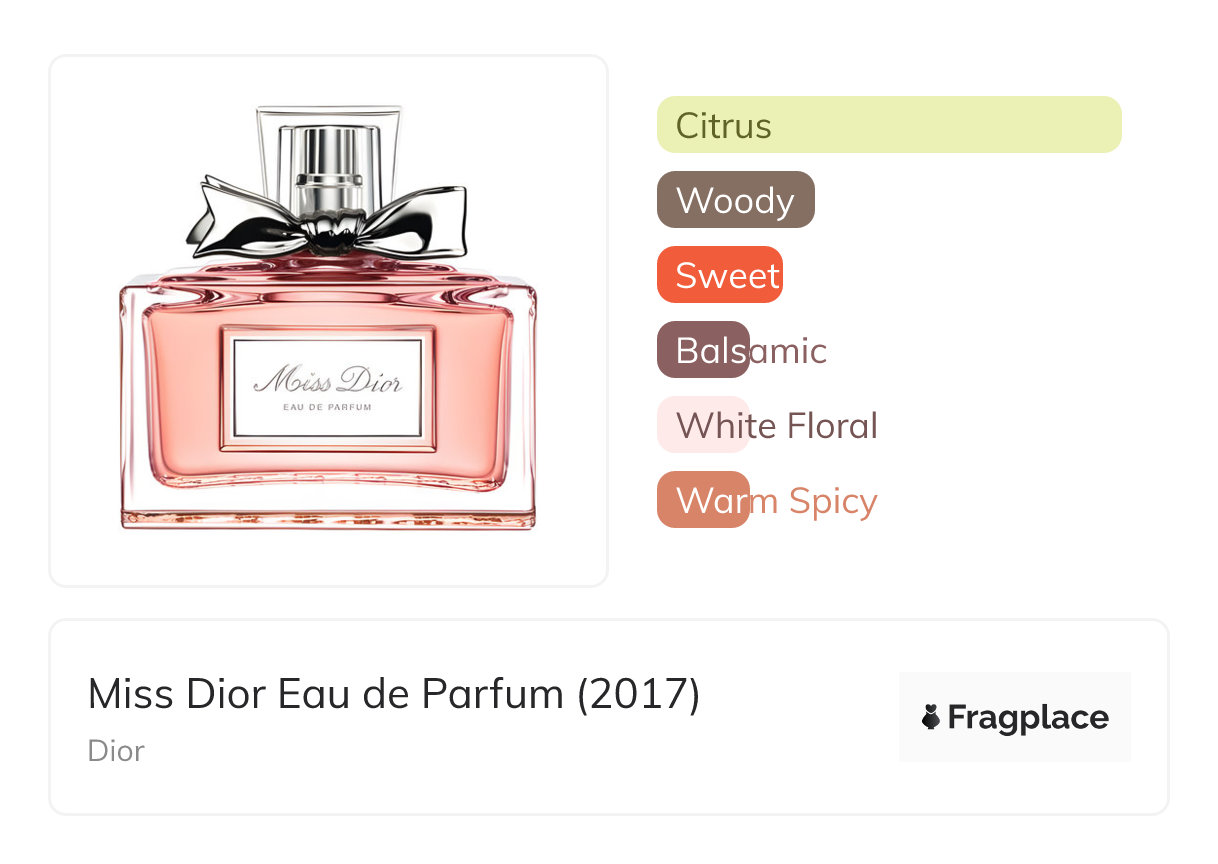
Task: Click the silver bow on the bottle
Action: point(327,217)
